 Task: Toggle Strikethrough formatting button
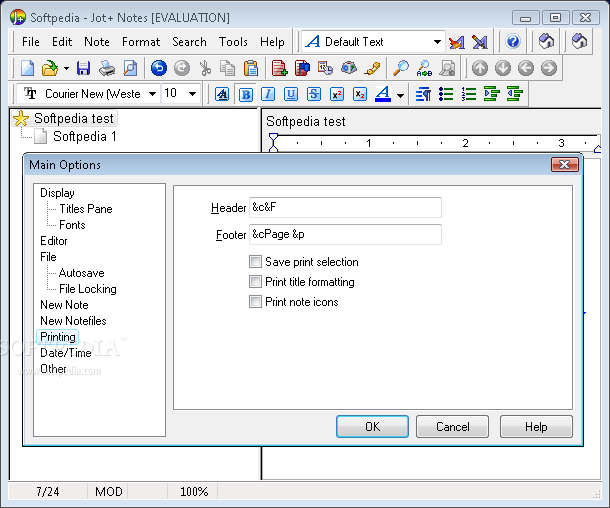click(x=314, y=94)
